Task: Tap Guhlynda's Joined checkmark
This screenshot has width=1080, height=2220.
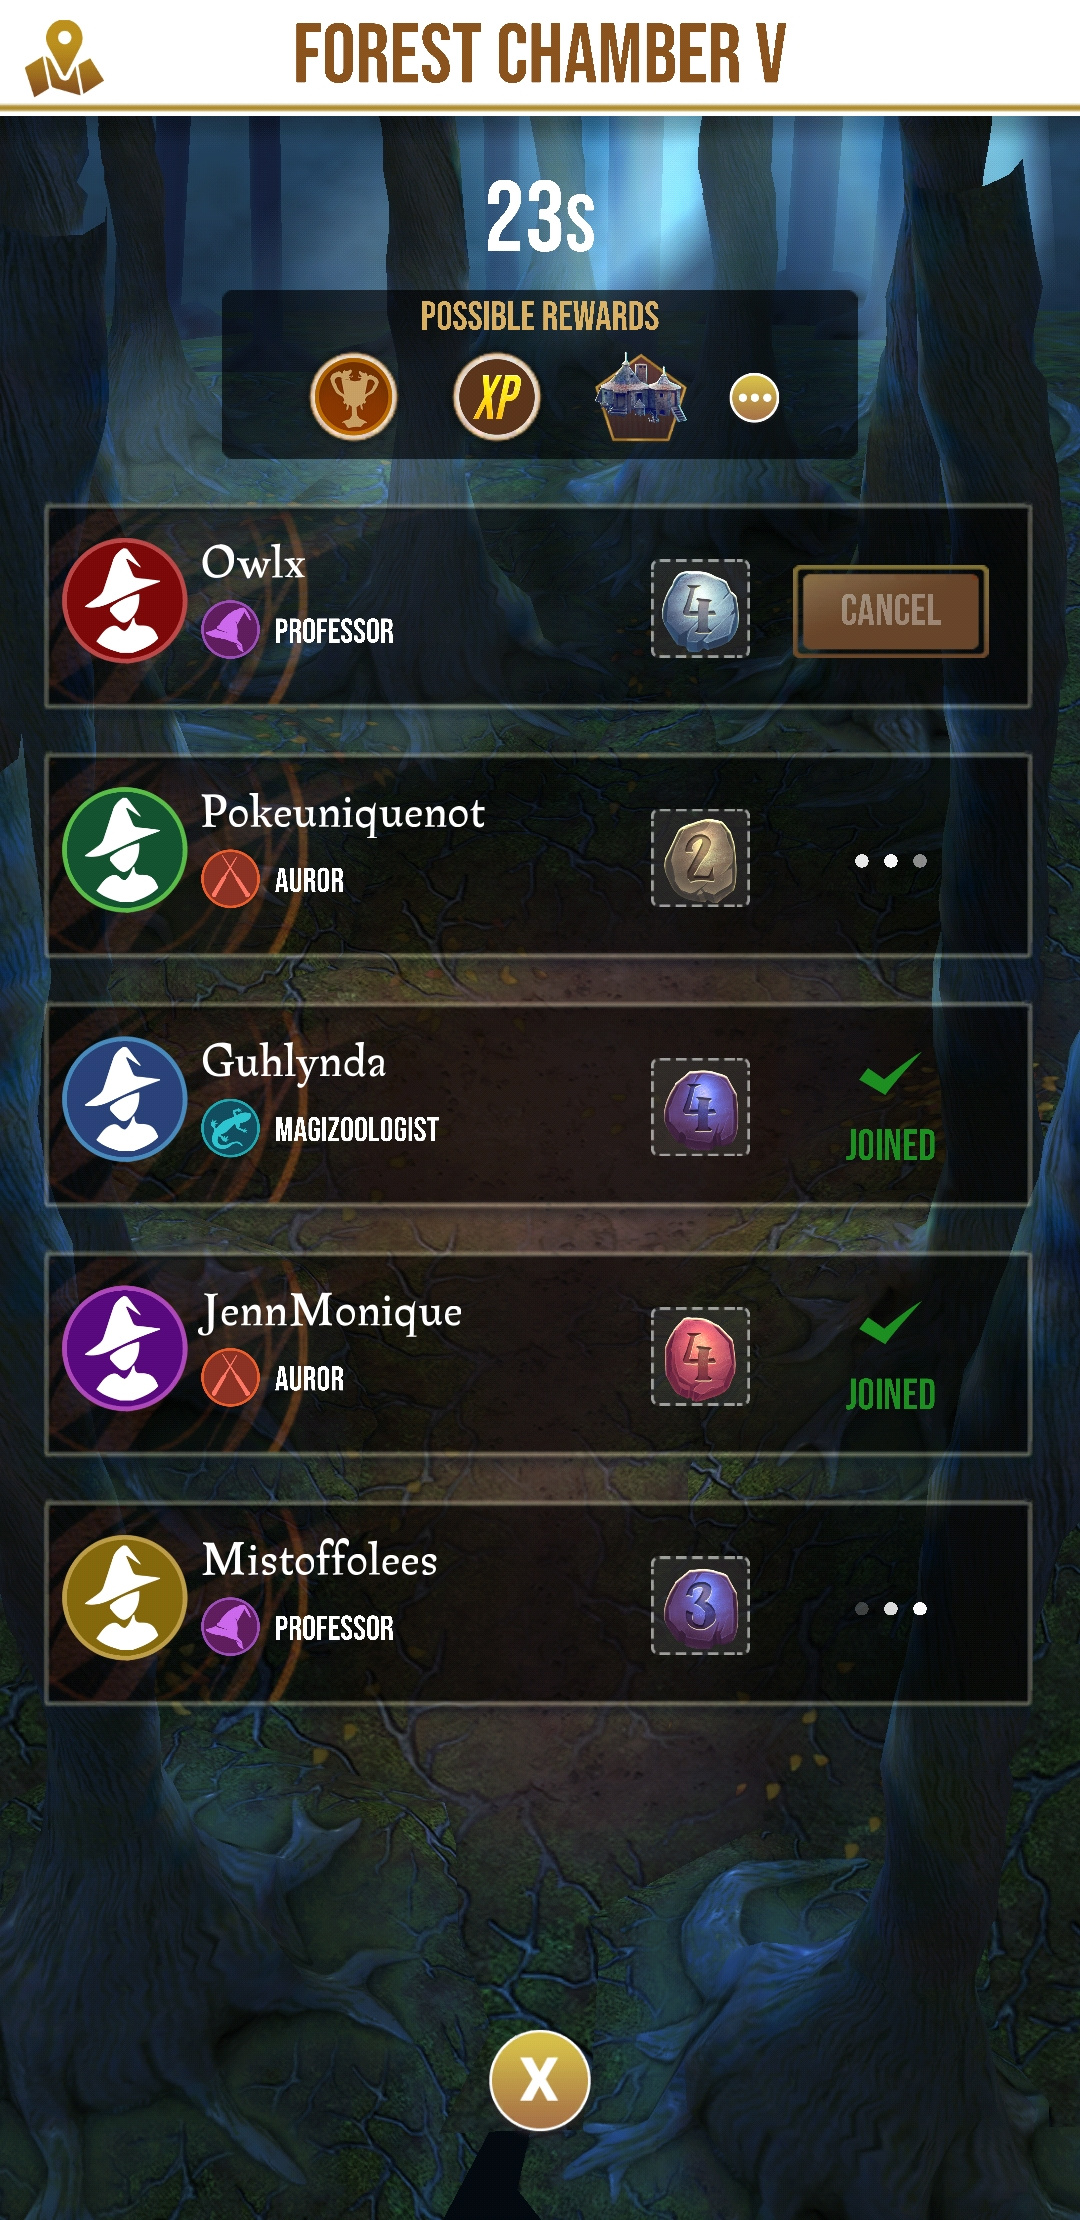Action: pos(890,1075)
